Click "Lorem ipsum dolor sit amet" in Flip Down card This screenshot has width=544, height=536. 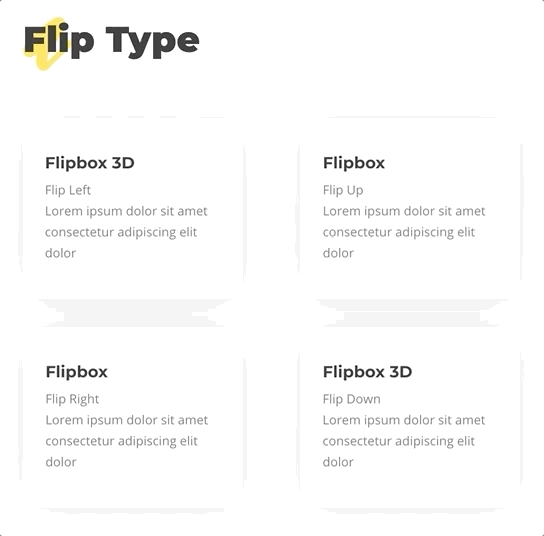[404, 420]
